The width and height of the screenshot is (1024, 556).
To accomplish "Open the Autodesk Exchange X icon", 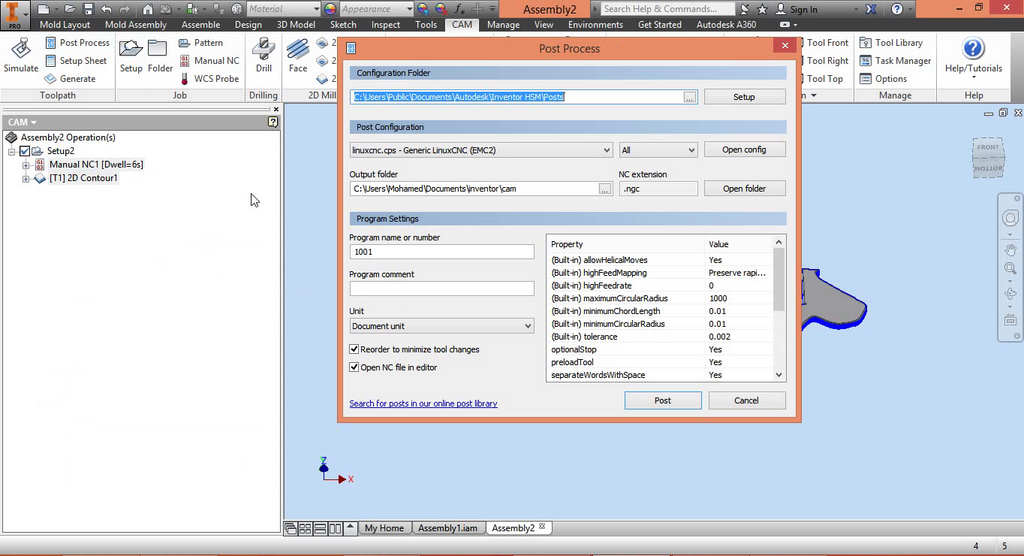I will coord(871,9).
